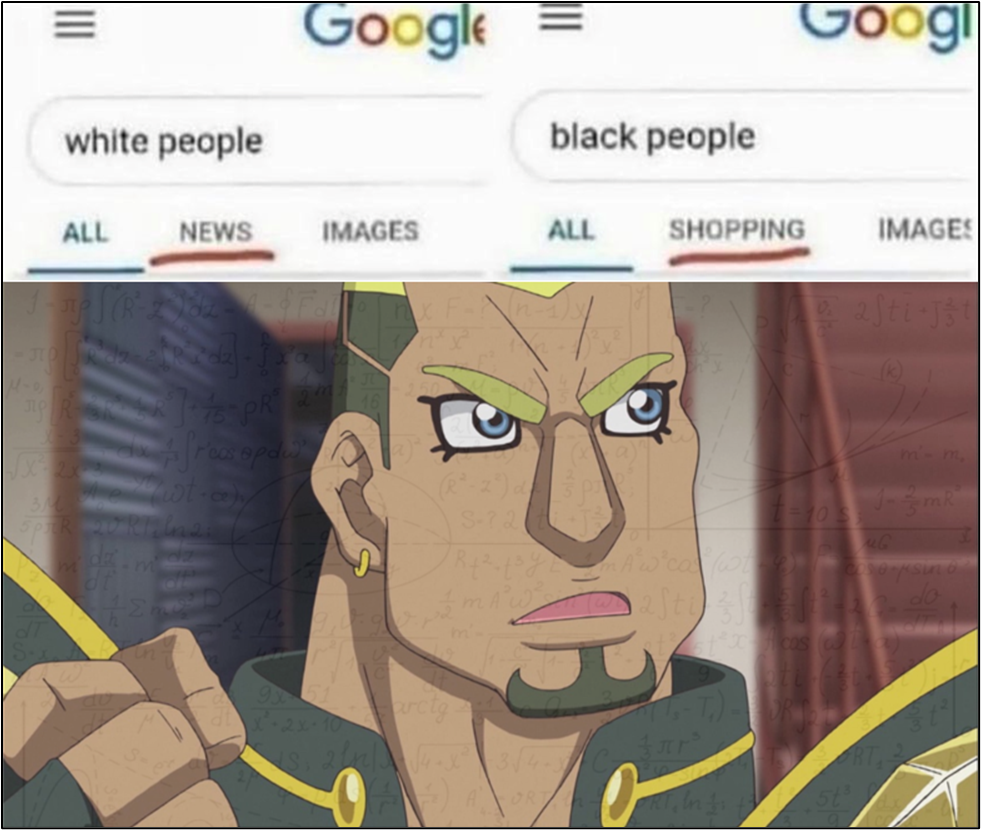Open the hamburger menu above 'black people' search
Viewport: 981px width, 830px height.
pos(561,17)
